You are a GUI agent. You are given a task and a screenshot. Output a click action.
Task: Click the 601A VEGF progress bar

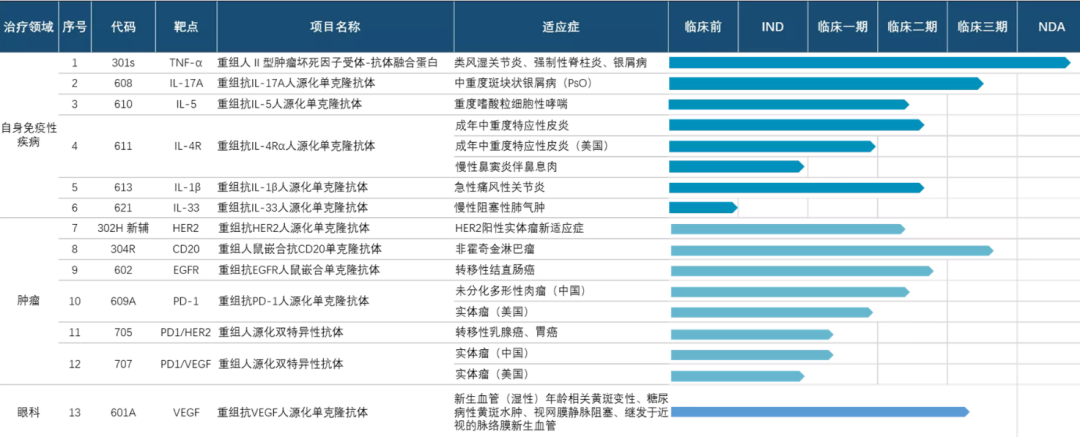[x=818, y=412]
